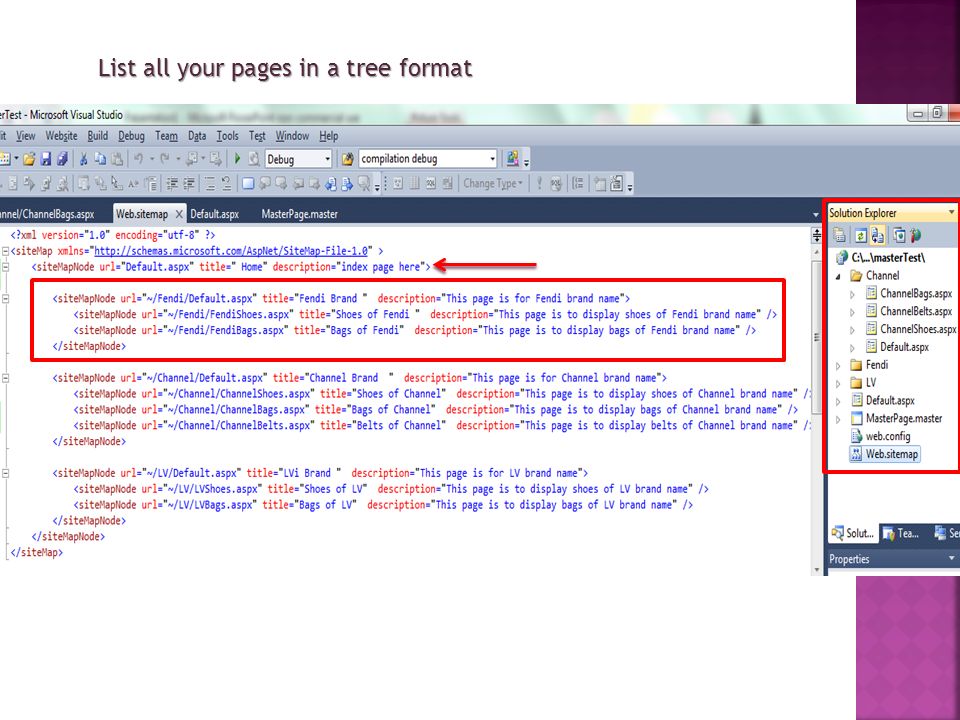Open the View menu

tap(26, 136)
